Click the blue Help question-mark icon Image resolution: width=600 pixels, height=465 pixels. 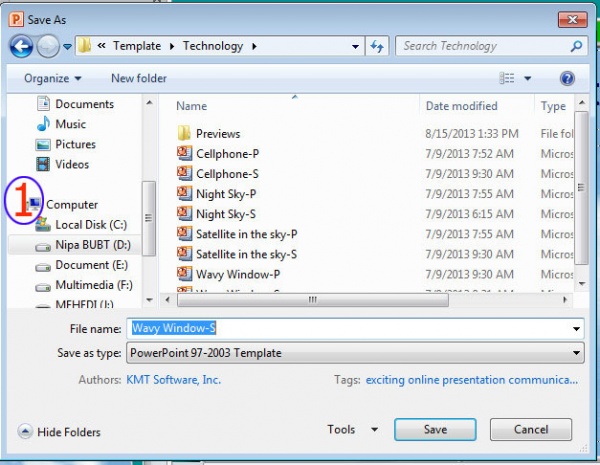click(567, 78)
